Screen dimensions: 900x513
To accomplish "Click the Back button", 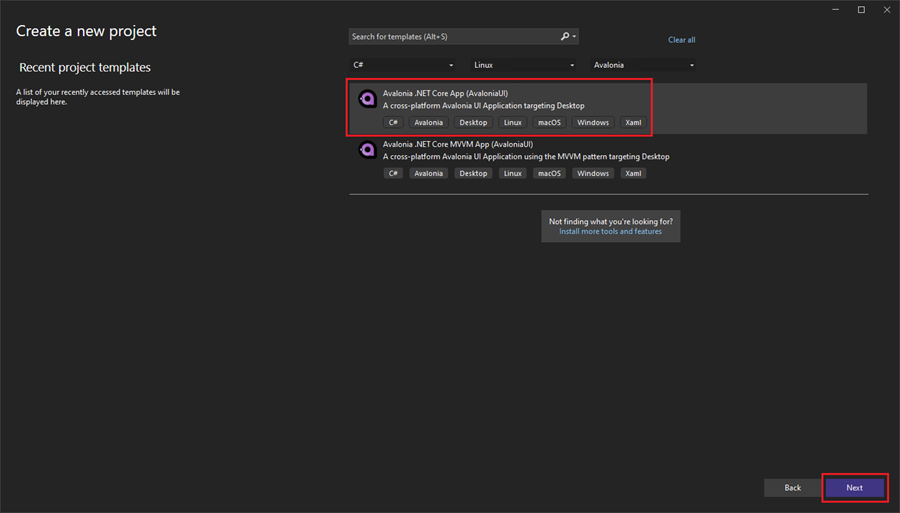I will click(792, 488).
